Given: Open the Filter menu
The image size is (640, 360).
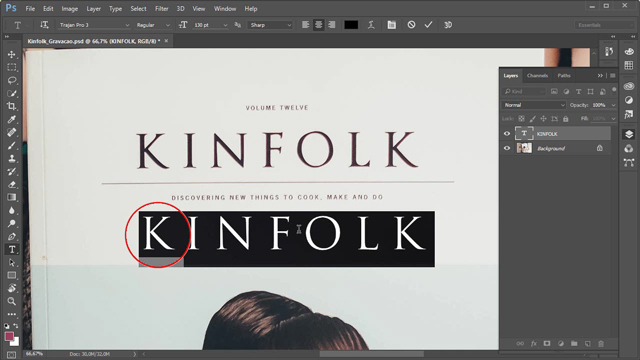Looking at the screenshot, I should coord(162,9).
